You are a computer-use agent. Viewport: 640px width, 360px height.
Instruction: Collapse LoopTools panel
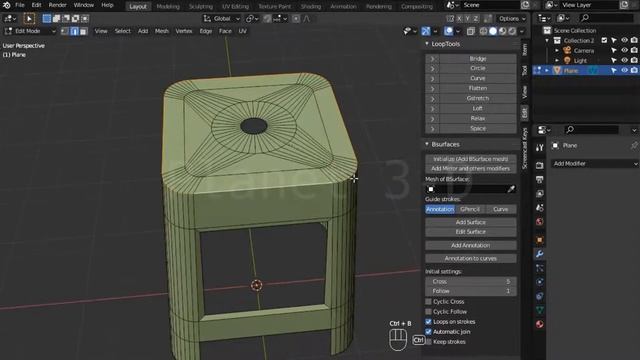(x=427, y=44)
